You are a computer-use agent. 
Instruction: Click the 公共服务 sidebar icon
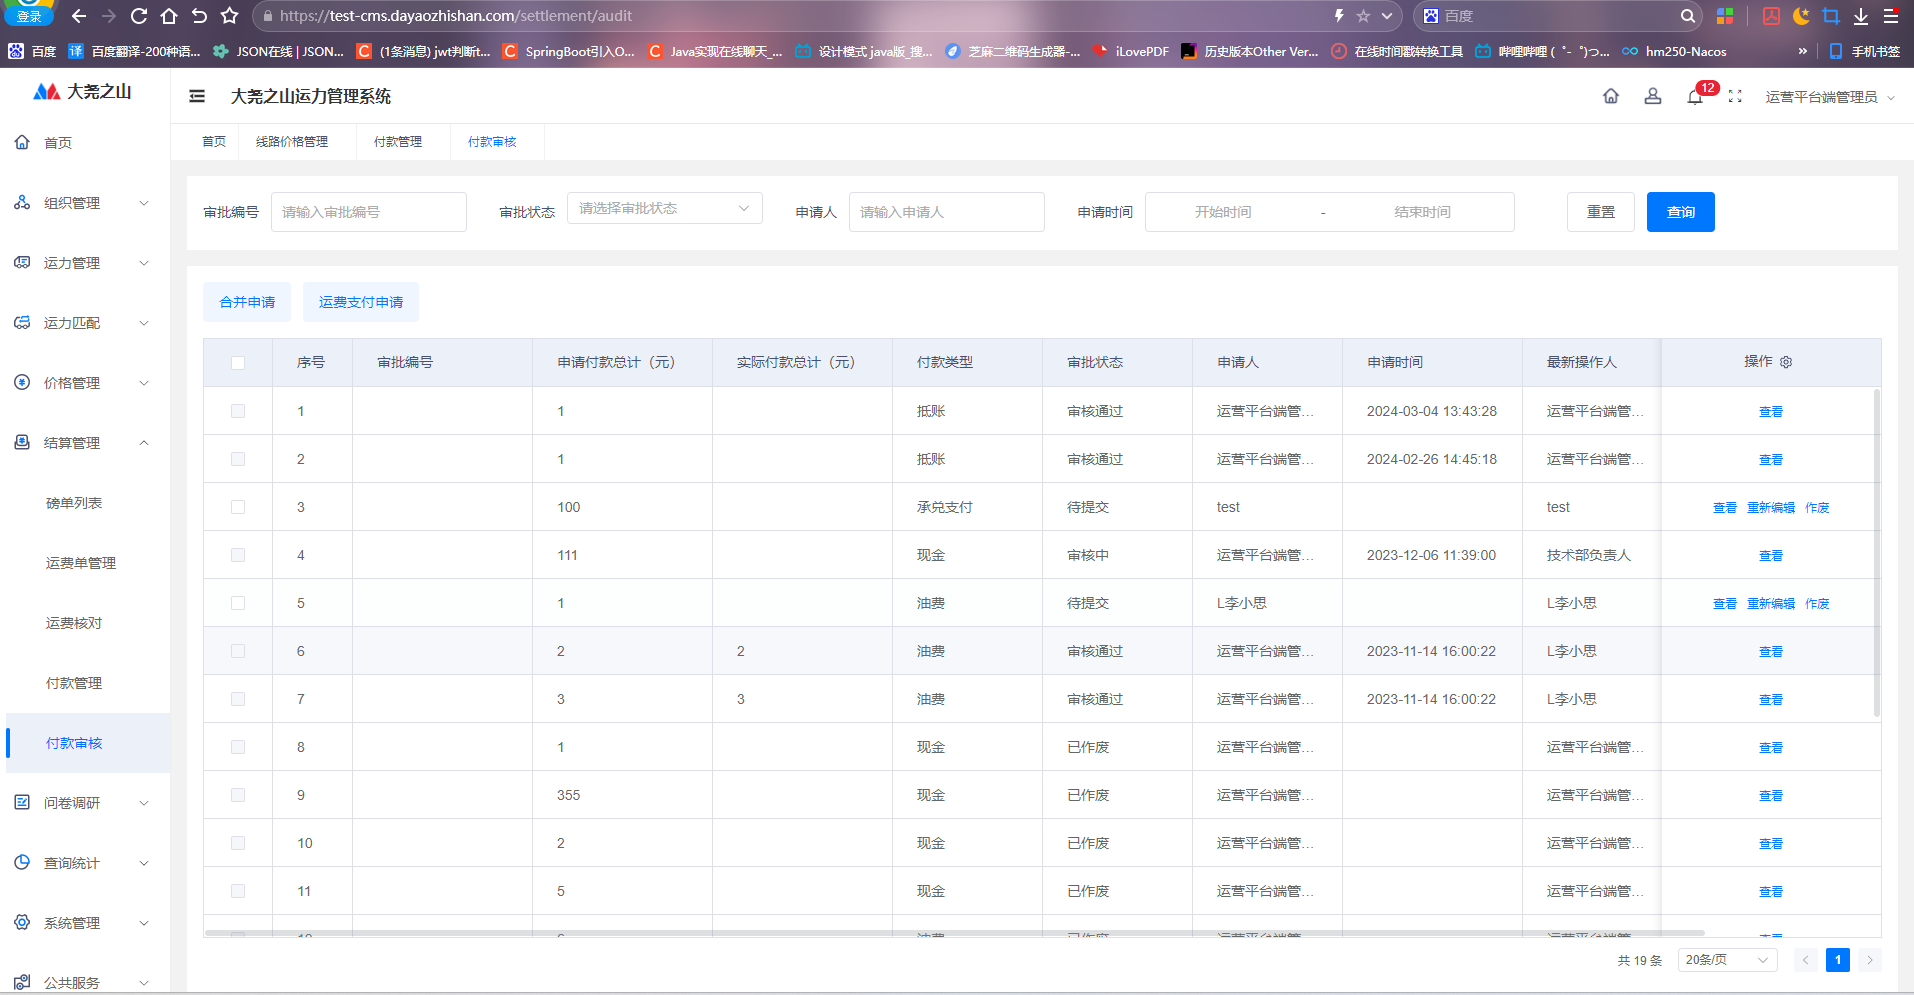[22, 982]
